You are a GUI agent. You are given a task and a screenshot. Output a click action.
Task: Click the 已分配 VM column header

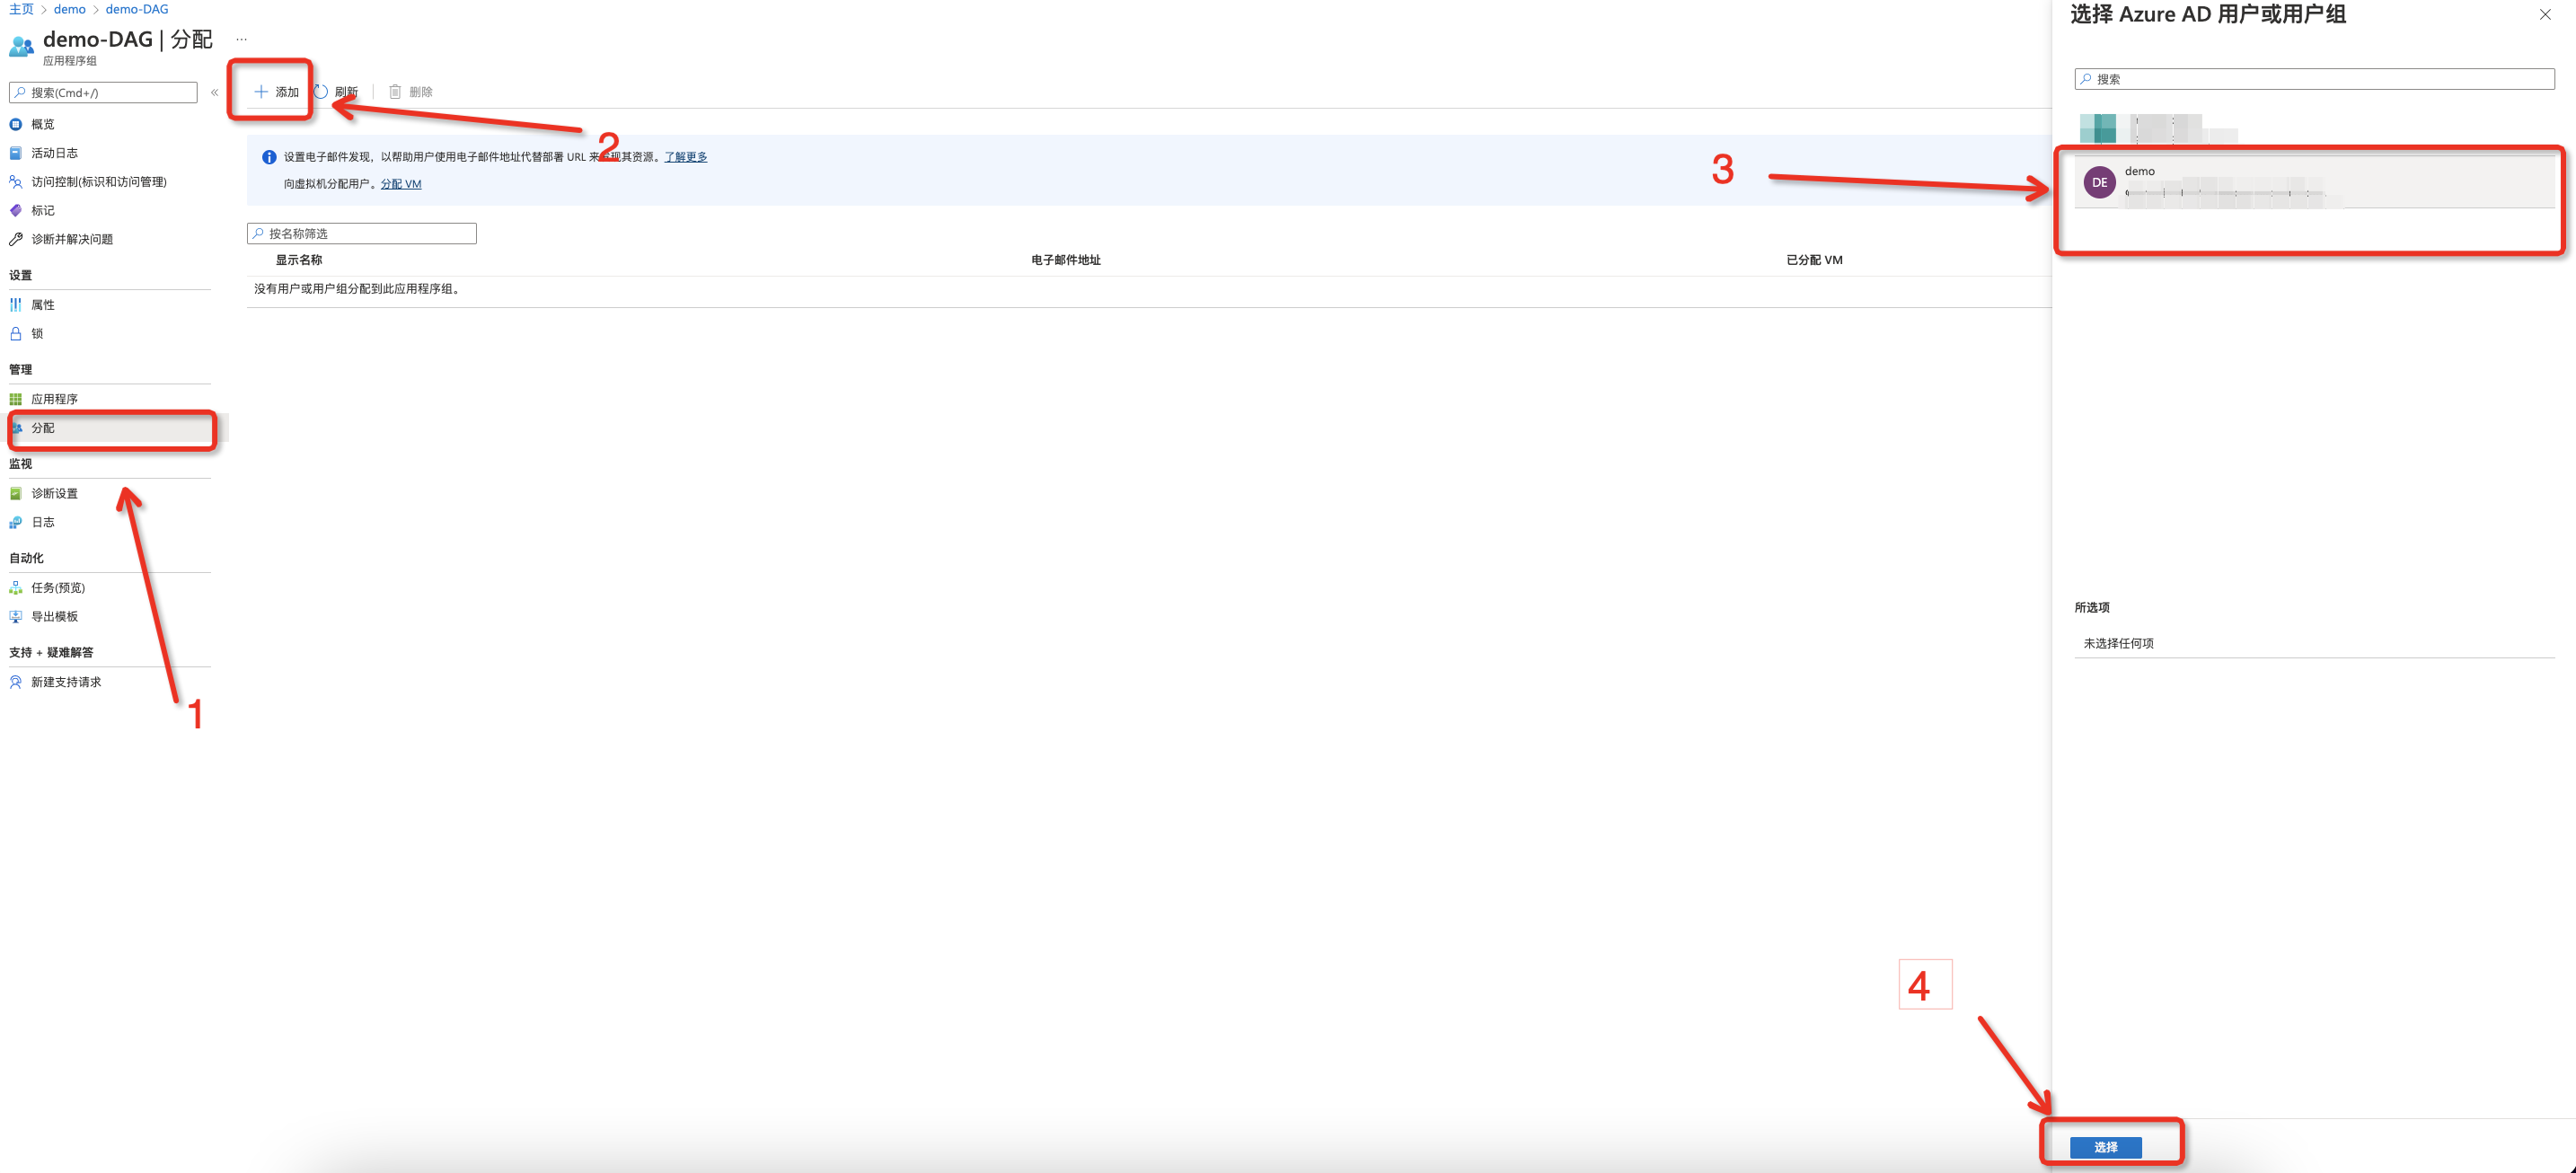point(1814,260)
